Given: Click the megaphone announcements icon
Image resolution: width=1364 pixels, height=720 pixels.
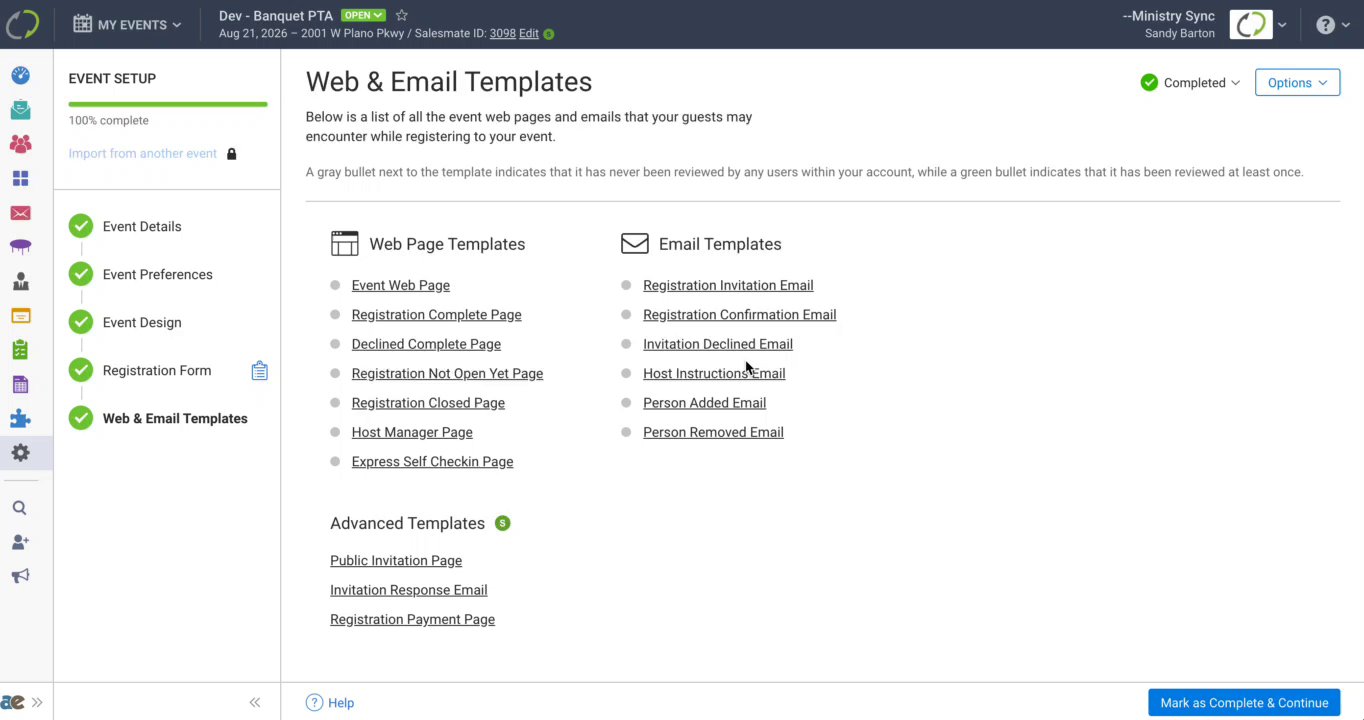Looking at the screenshot, I should [20, 576].
